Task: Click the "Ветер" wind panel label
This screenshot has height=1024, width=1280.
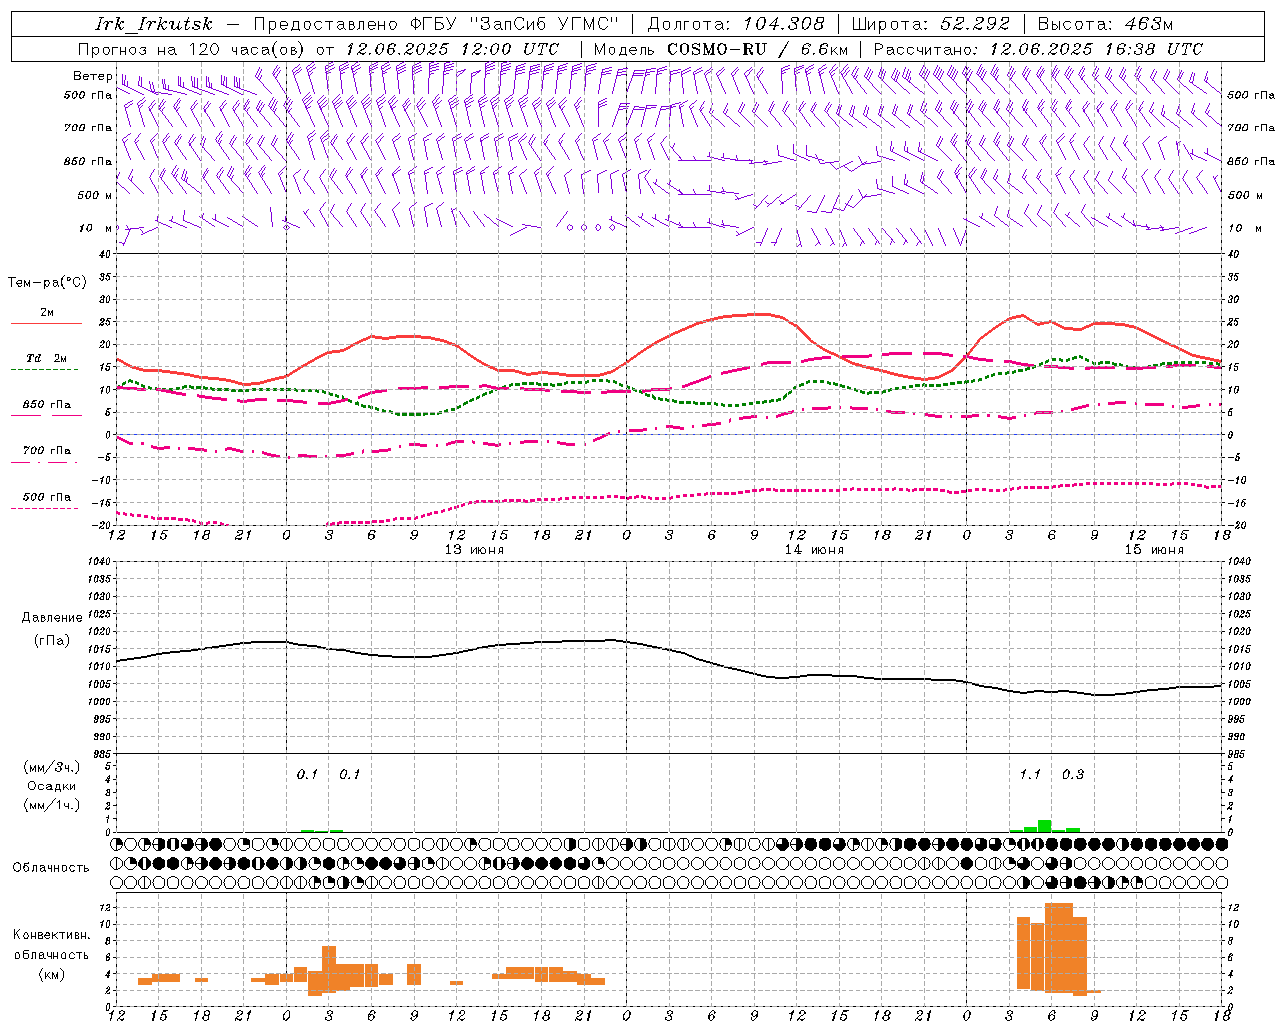Action: (x=92, y=76)
